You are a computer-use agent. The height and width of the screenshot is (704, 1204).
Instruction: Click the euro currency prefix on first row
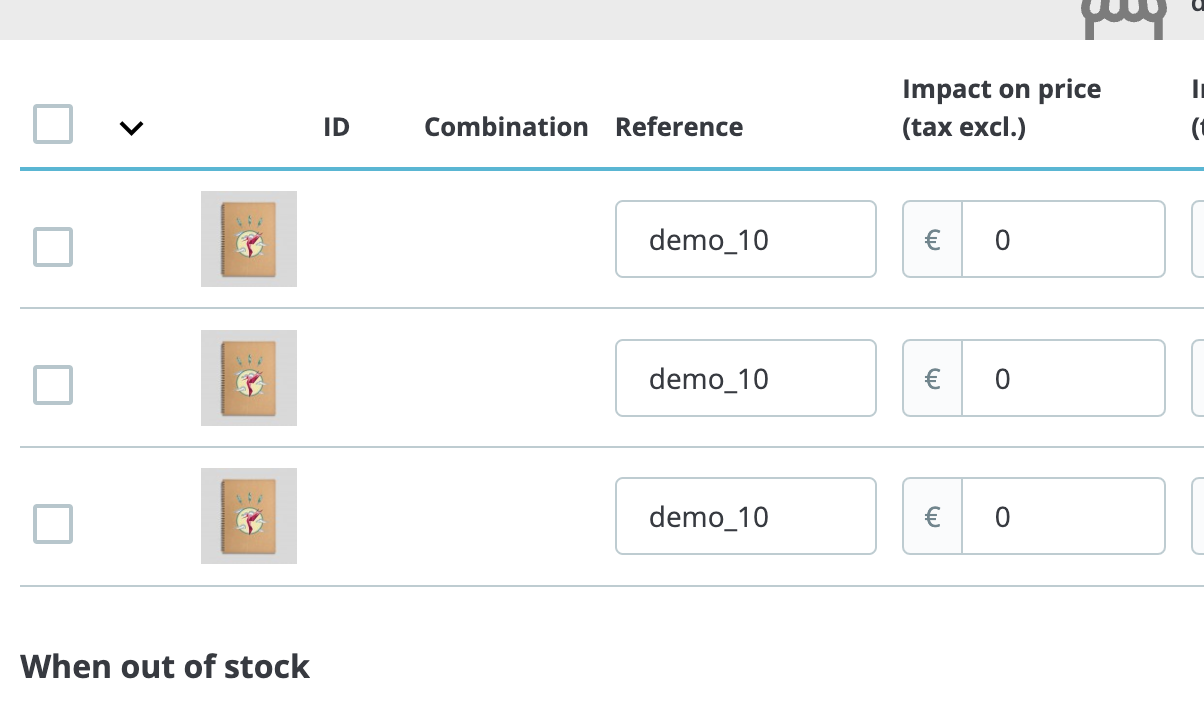pos(932,239)
